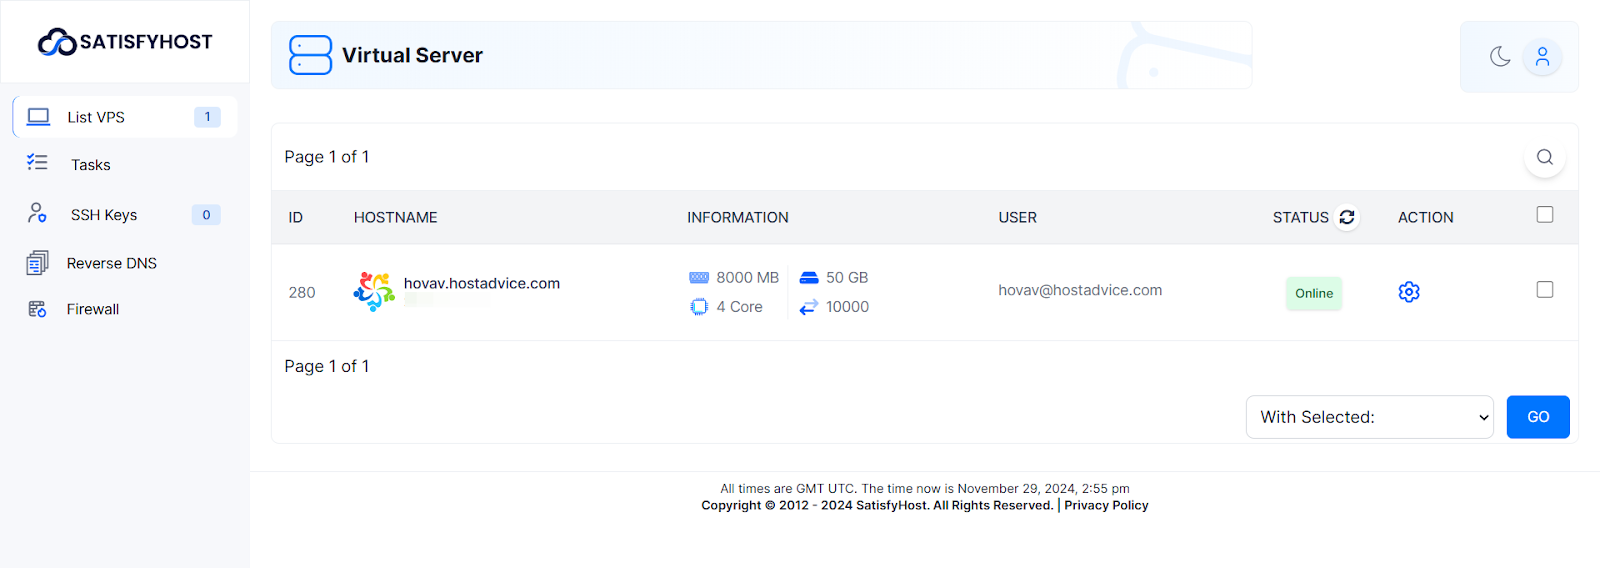
Task: Toggle dark mode with moon icon
Action: point(1500,57)
